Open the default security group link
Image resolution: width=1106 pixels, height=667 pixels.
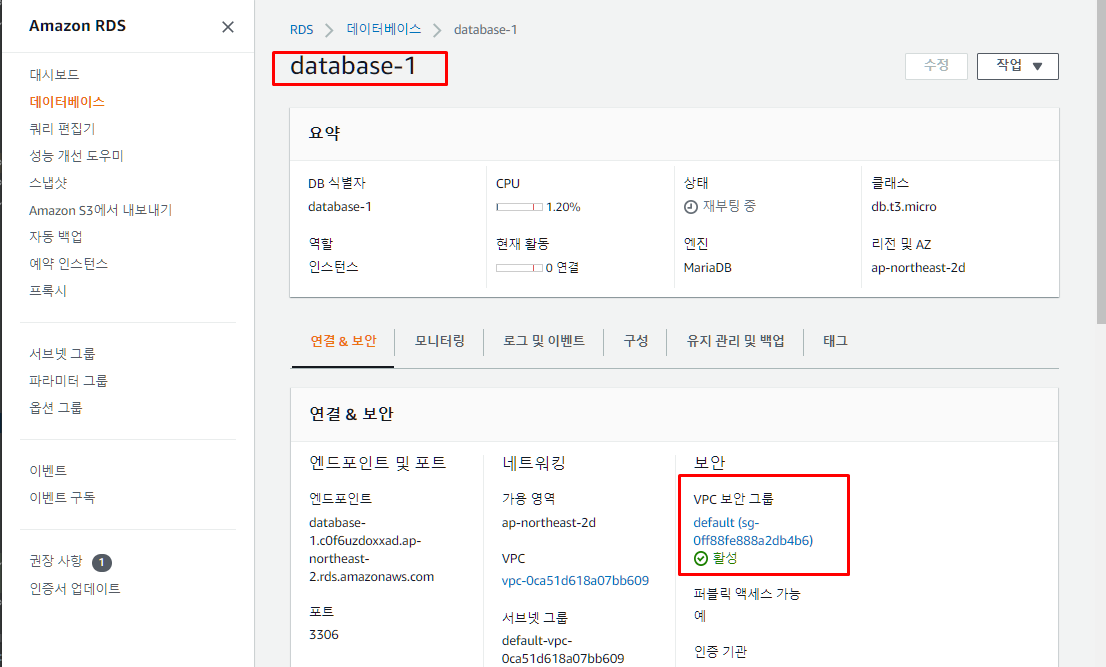click(753, 532)
